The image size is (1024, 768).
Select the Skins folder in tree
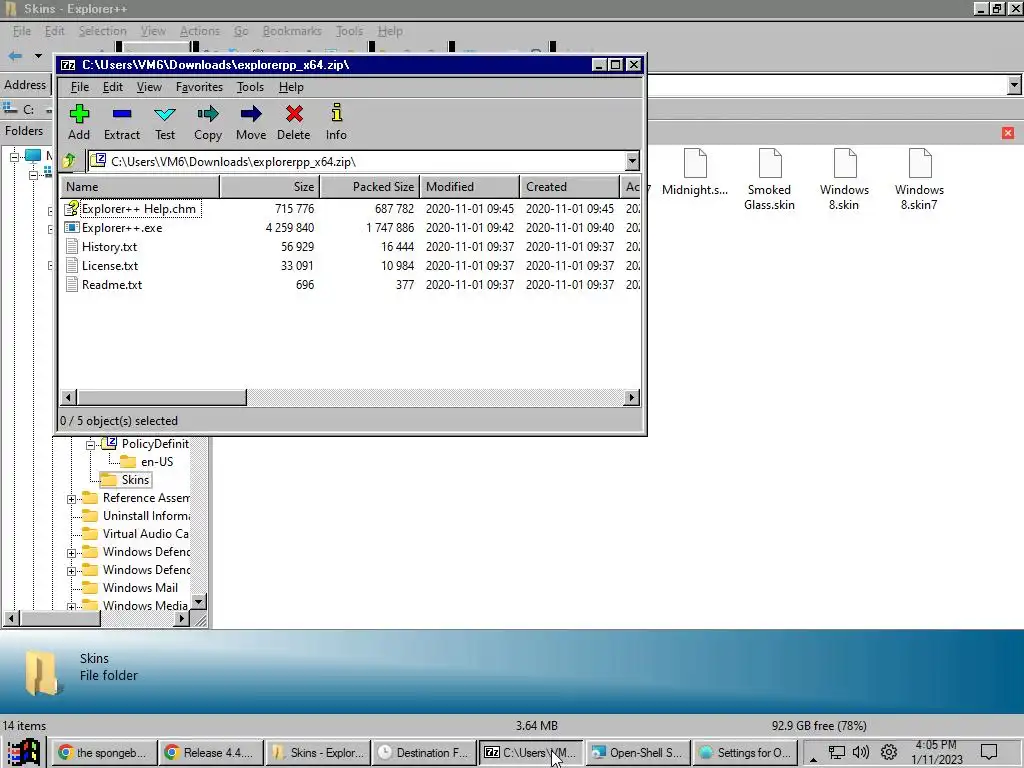127,480
